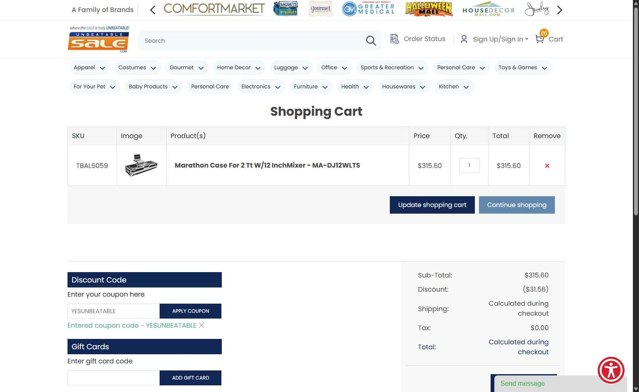This screenshot has height=392, width=639.
Task: Click the Apply Coupon button
Action: (190, 311)
